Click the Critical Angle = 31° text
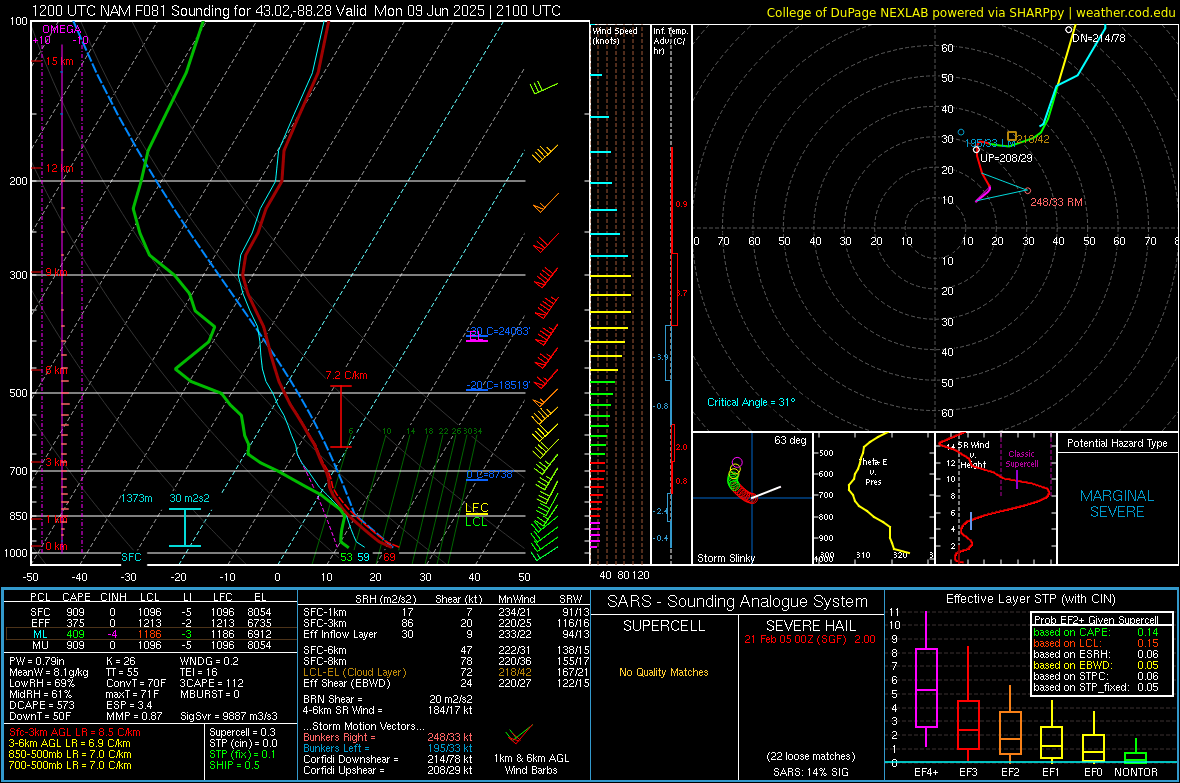Image resolution: width=1180 pixels, height=783 pixels. [751, 402]
